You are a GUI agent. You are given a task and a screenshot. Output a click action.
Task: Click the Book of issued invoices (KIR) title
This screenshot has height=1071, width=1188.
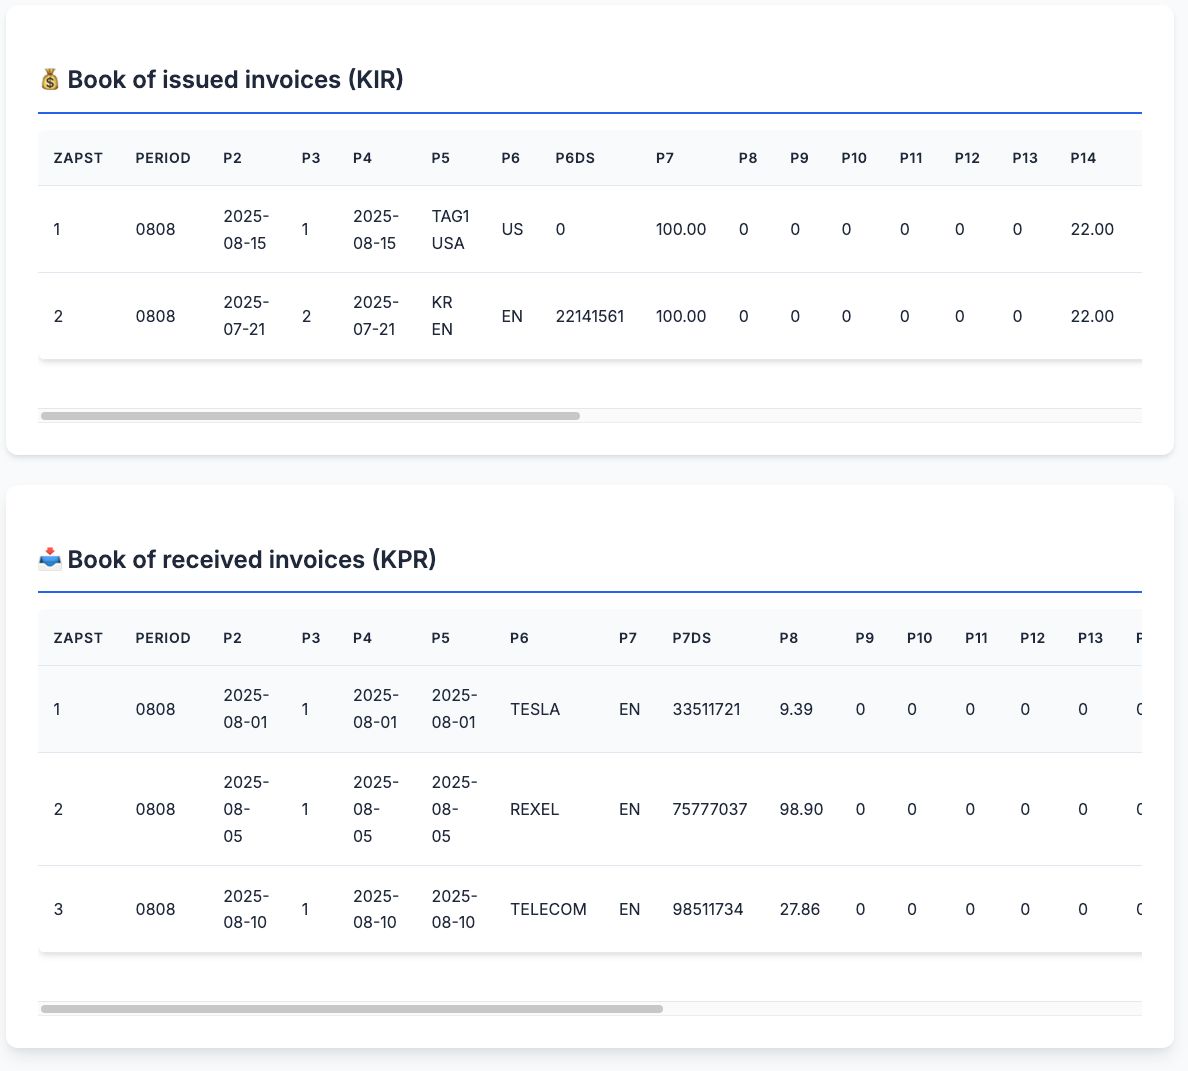click(233, 79)
